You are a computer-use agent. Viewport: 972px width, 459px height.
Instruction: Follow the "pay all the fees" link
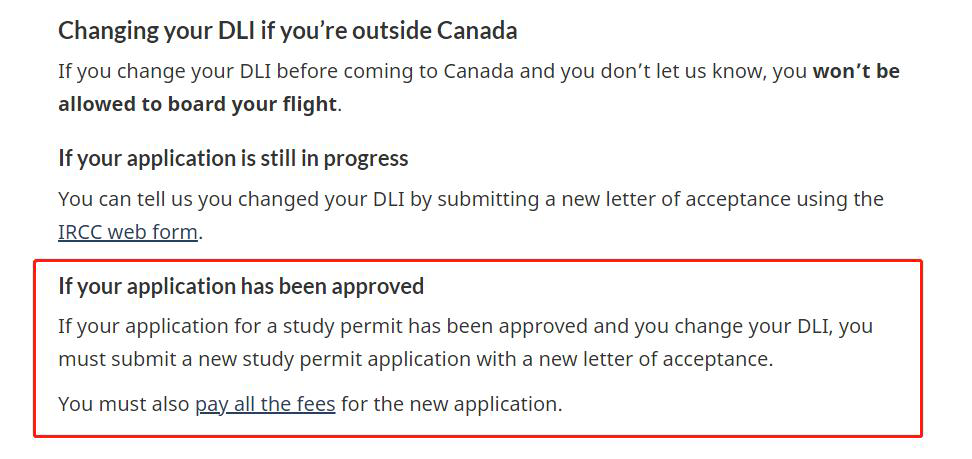(x=265, y=404)
